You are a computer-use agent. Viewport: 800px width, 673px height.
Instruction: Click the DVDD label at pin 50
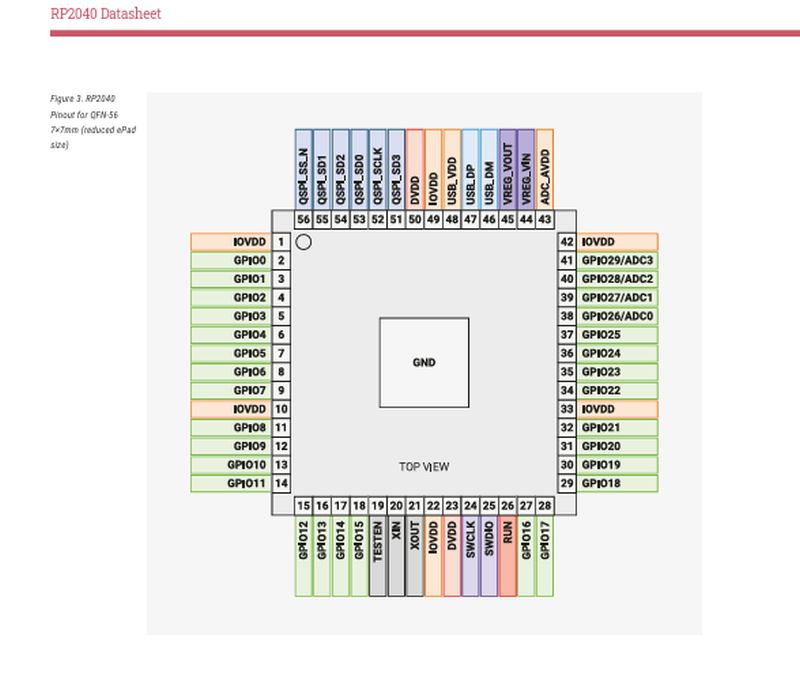click(415, 169)
